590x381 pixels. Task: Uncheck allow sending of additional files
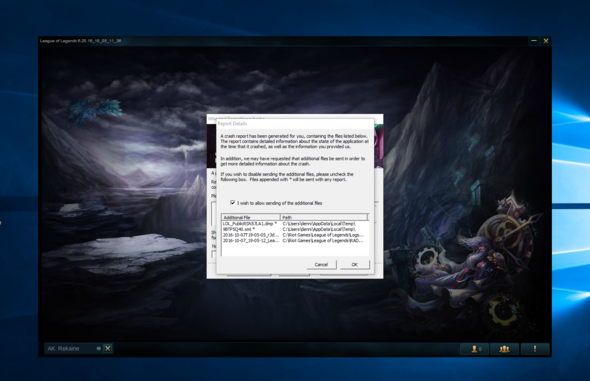pos(233,203)
